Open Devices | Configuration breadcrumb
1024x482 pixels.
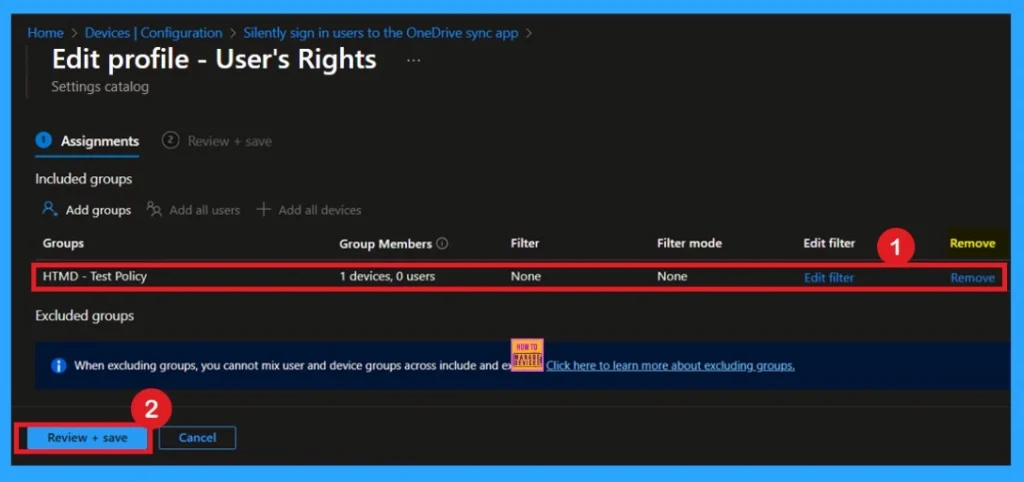pos(153,33)
